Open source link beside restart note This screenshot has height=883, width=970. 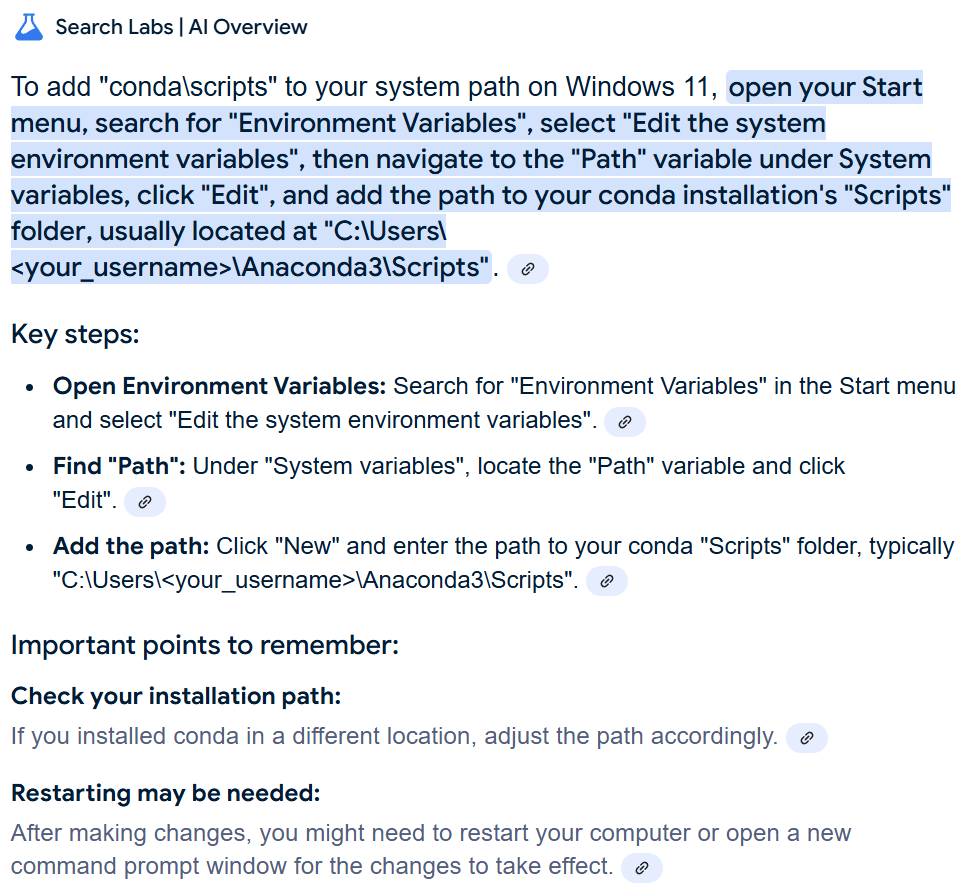[x=642, y=867]
